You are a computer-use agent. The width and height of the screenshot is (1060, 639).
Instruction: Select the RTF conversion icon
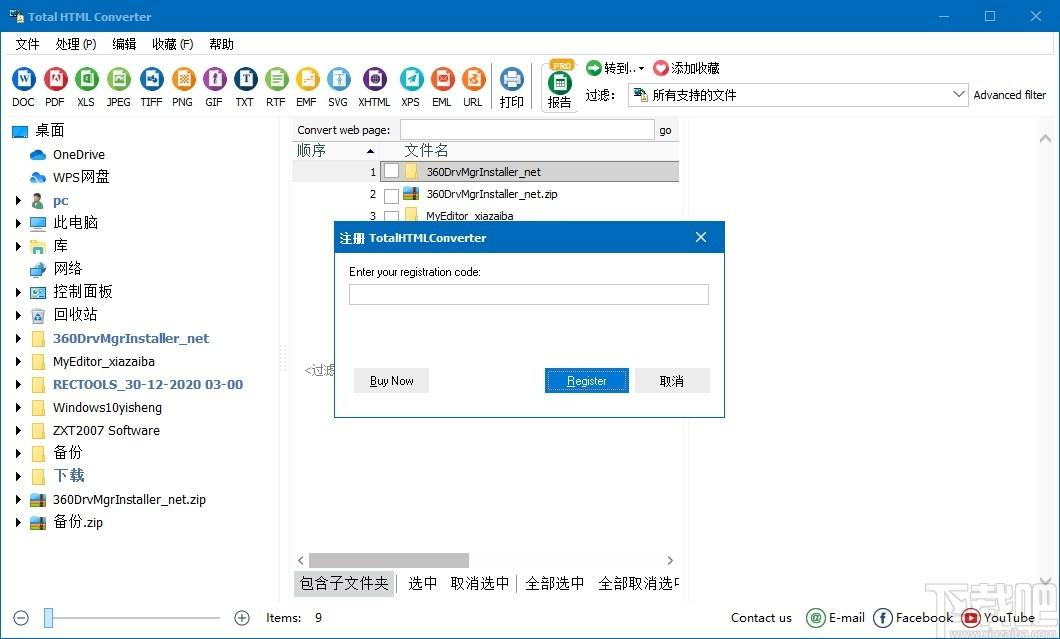(276, 79)
